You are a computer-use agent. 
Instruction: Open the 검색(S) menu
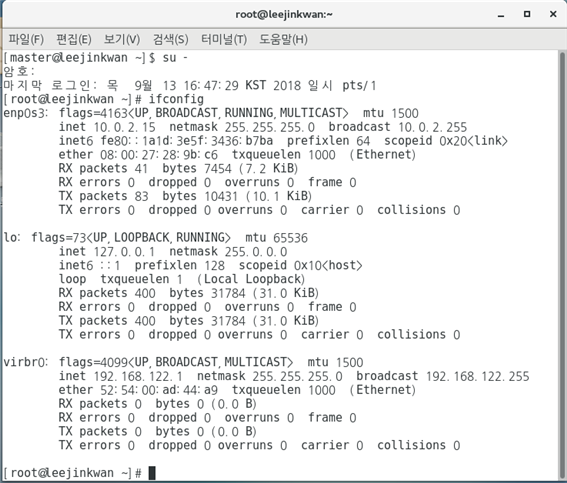coord(170,39)
